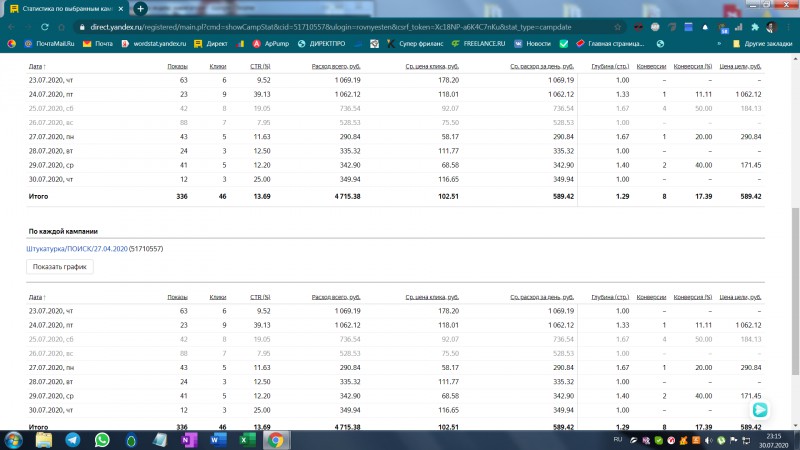Click the teal play-arrow floating widget
800x450 pixels.
click(x=760, y=410)
